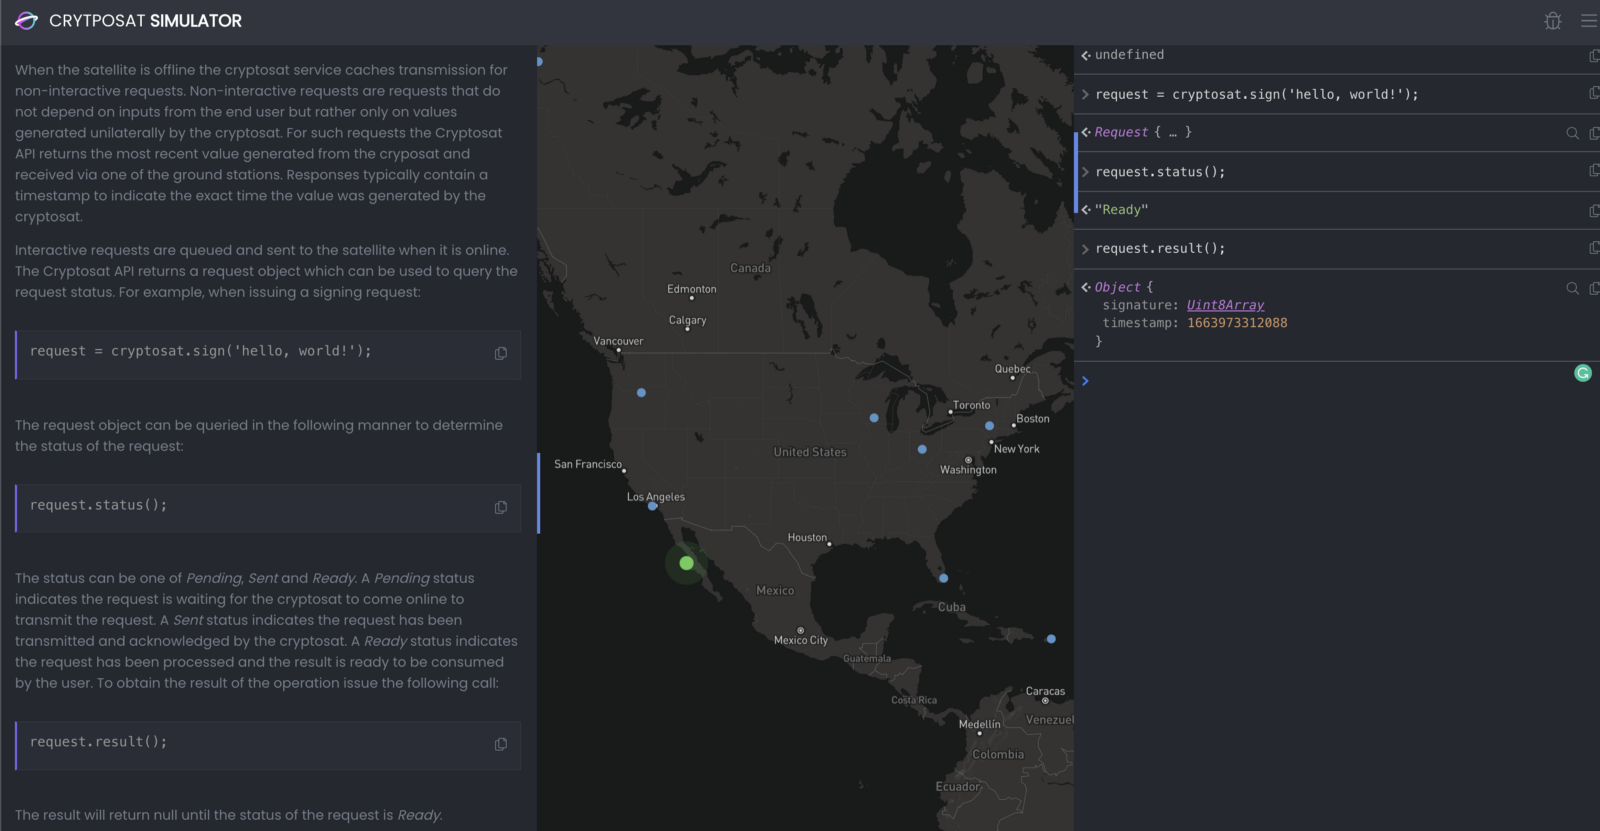Click the Grammarly icon in console
Screen dimensions: 1600x831
(x=1582, y=373)
